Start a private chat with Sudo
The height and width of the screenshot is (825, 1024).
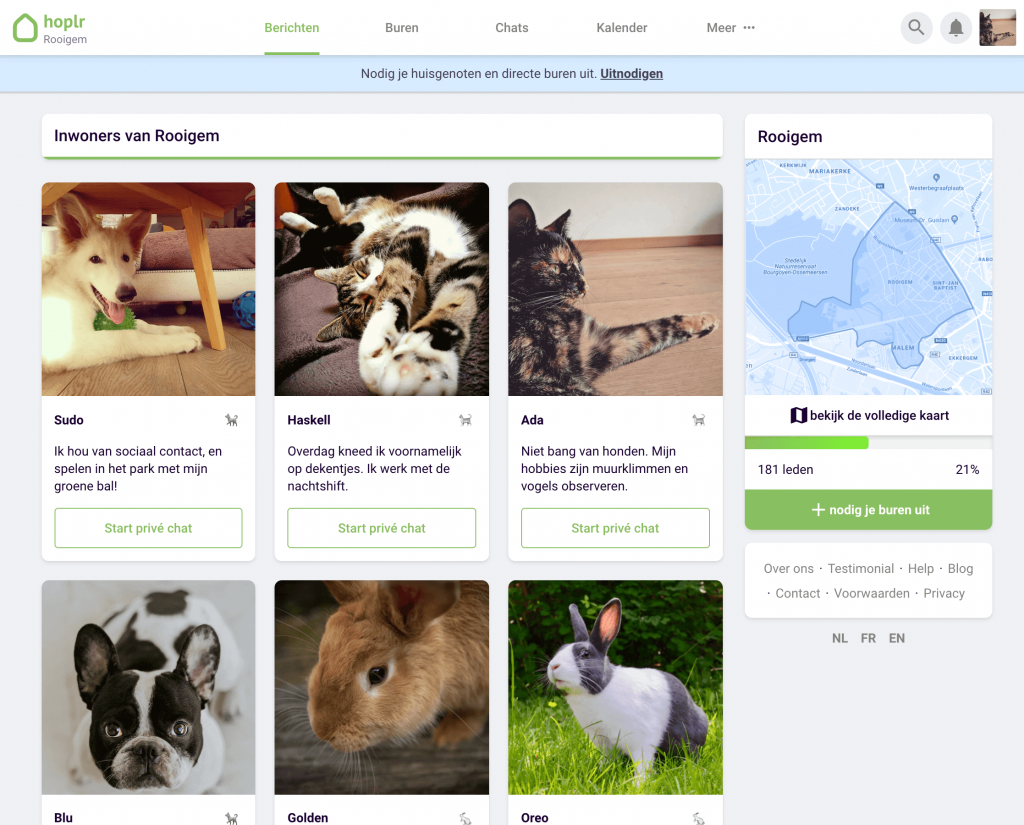[148, 528]
